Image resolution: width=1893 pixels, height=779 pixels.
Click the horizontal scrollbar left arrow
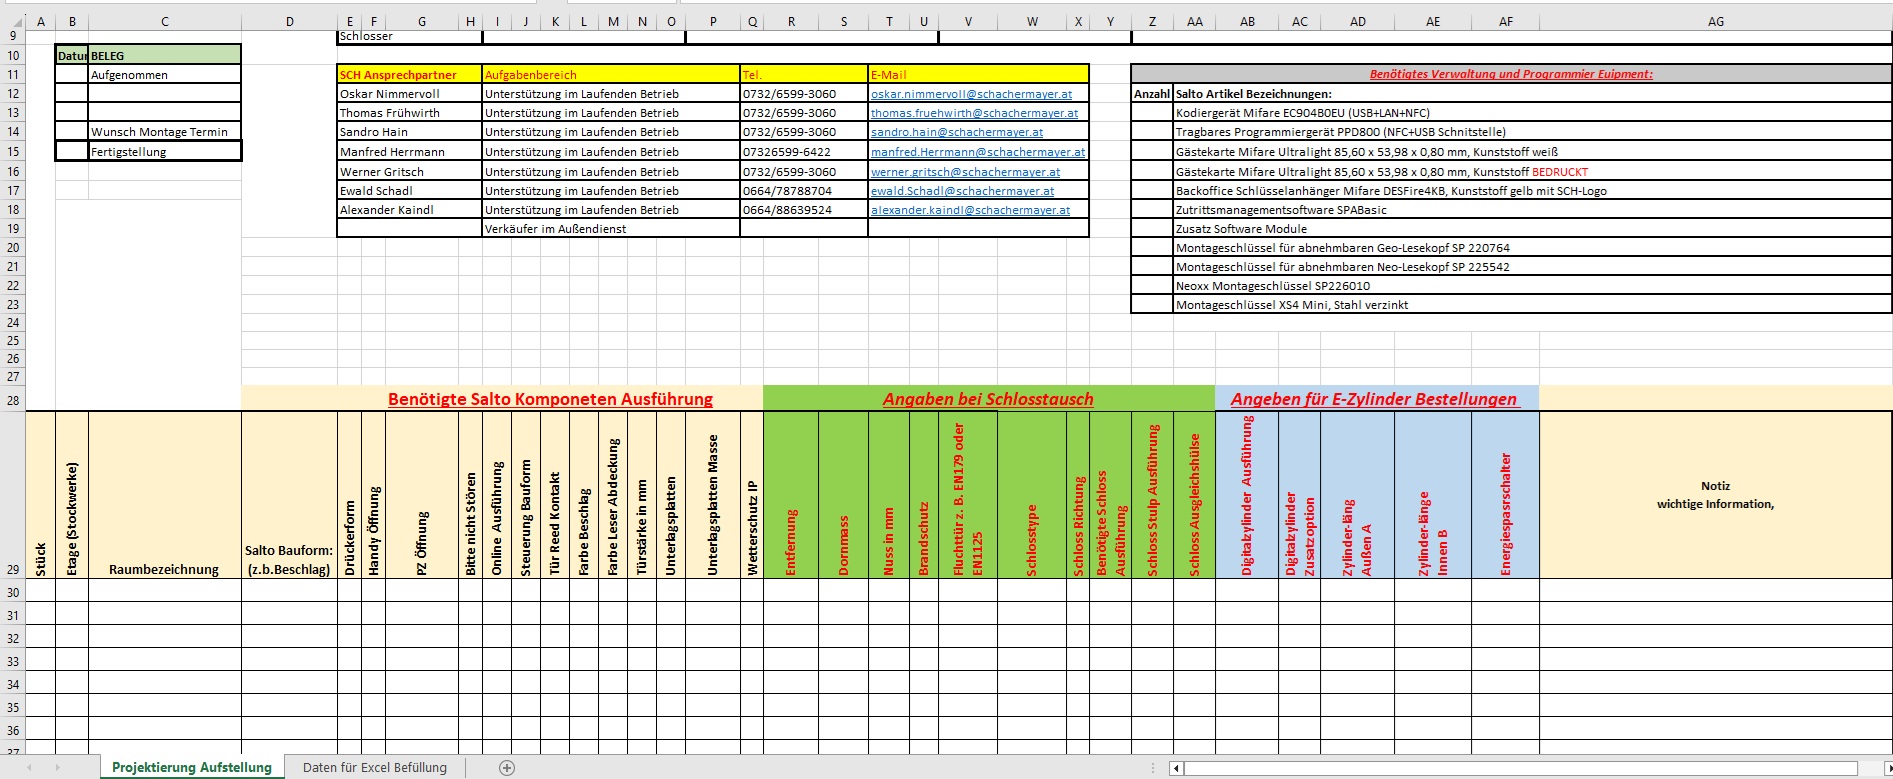point(1176,768)
